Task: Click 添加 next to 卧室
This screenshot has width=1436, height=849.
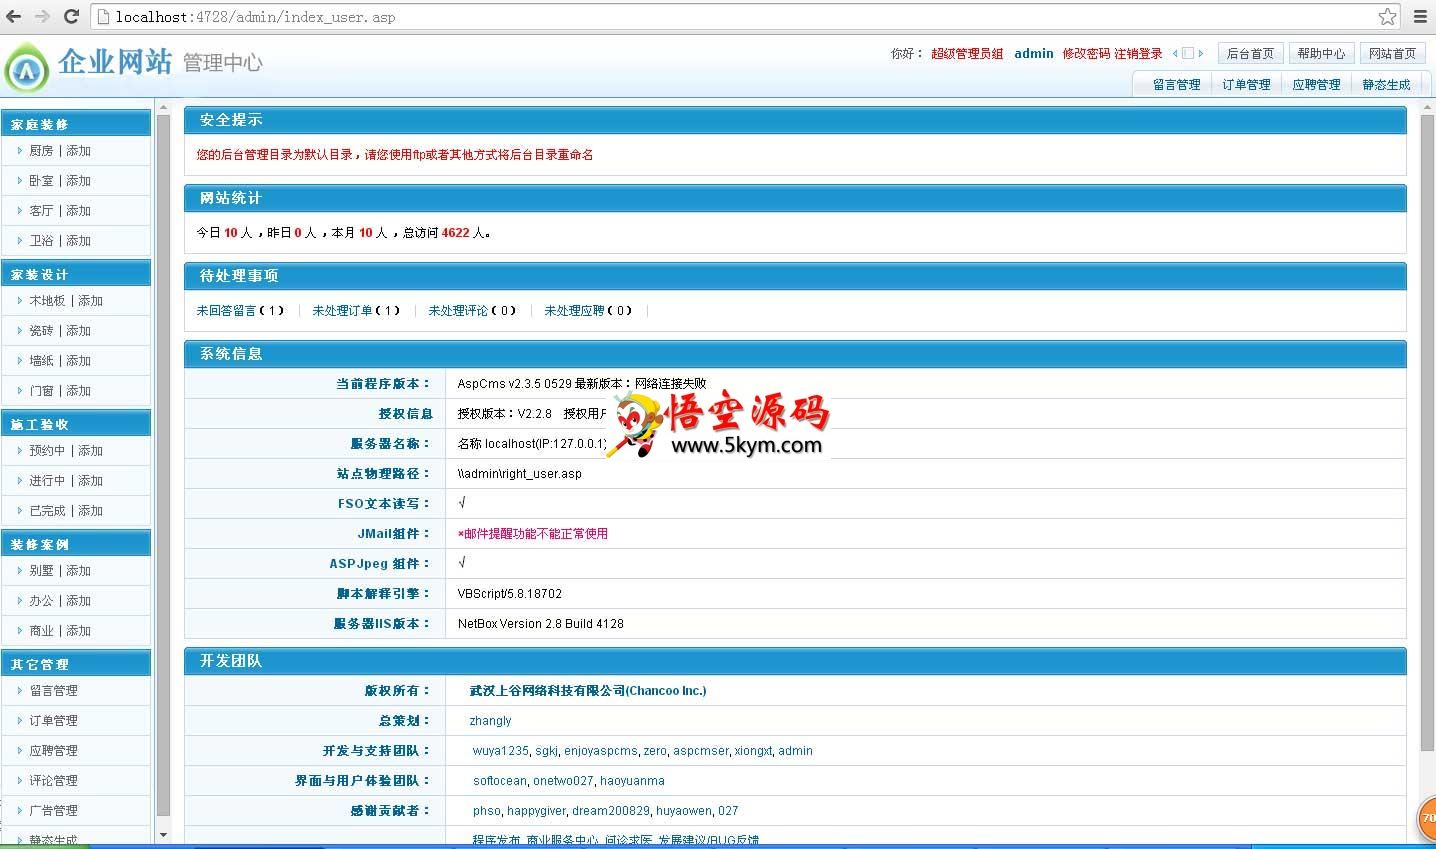Action: click(x=78, y=181)
